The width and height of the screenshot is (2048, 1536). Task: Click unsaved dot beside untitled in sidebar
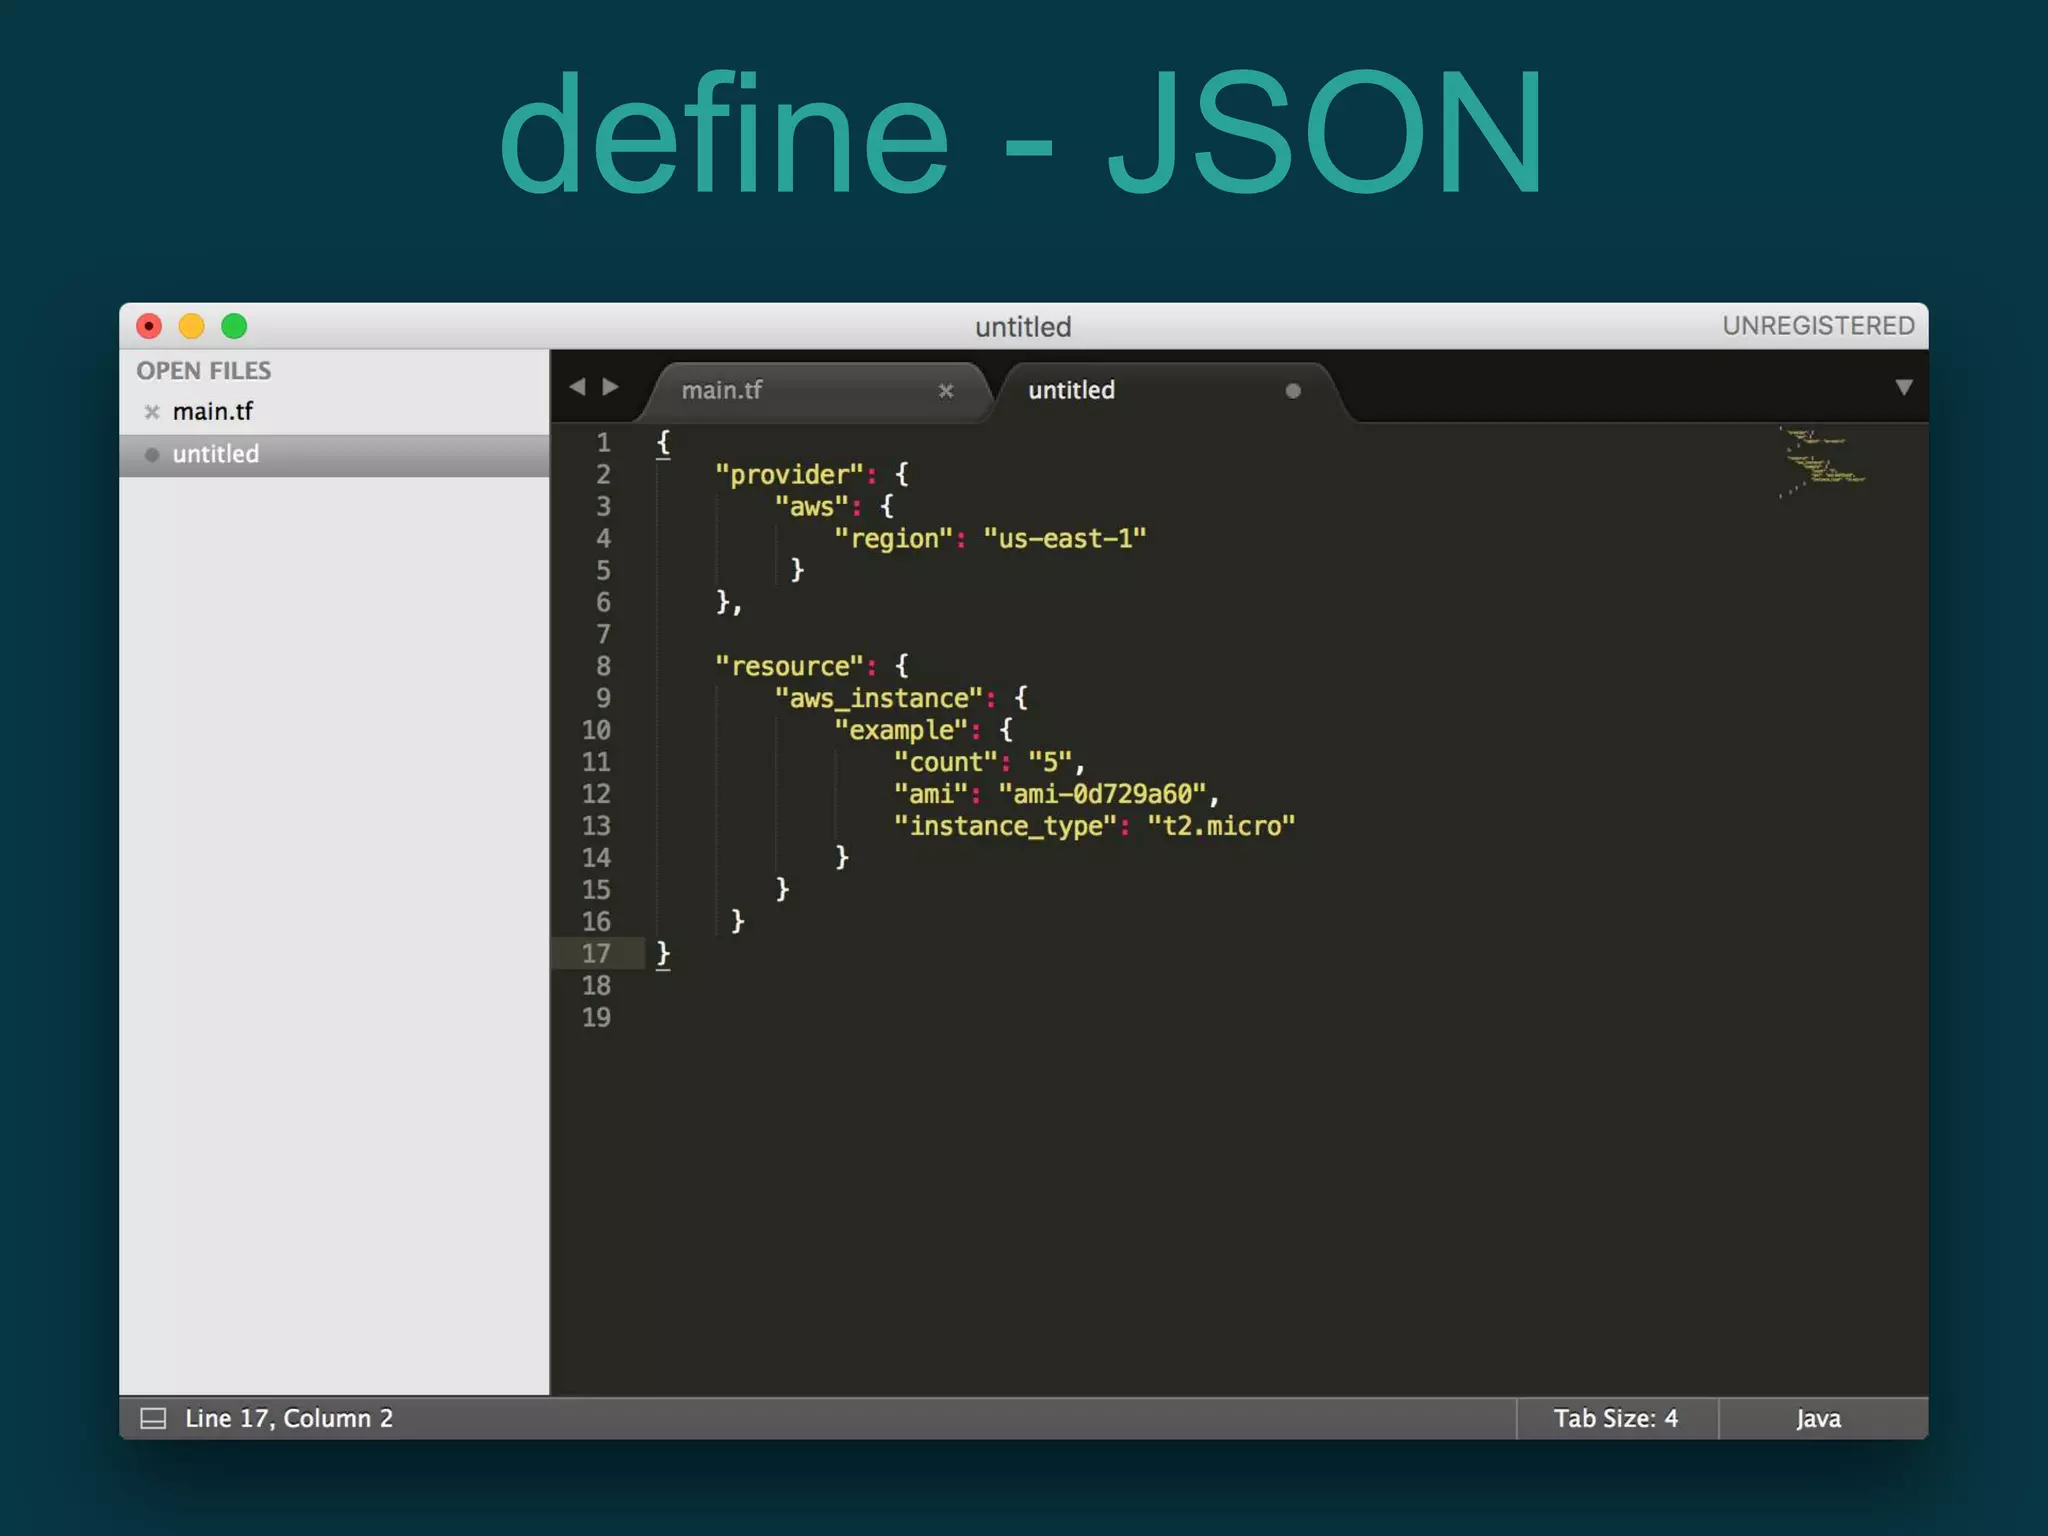[x=152, y=455]
